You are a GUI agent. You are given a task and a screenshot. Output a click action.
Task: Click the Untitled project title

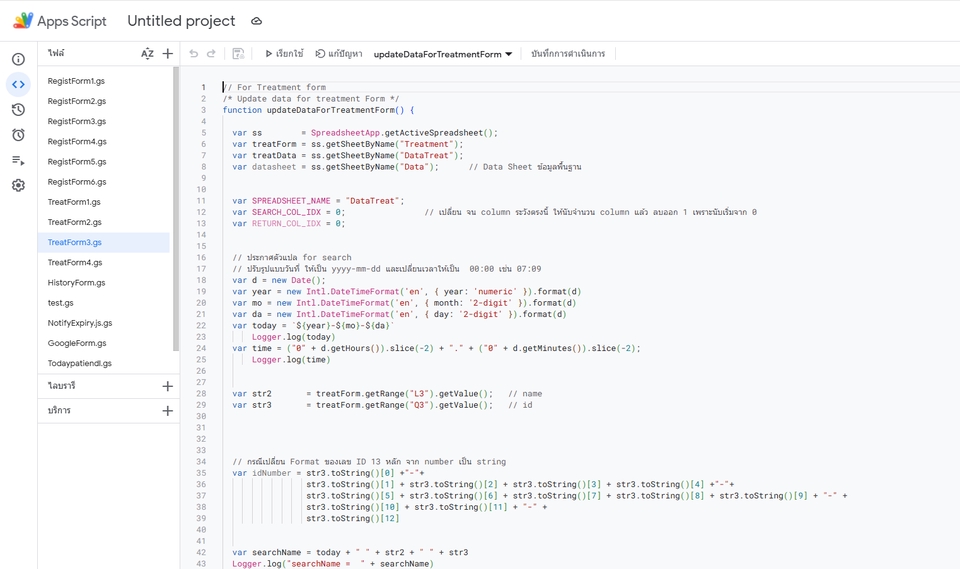click(181, 21)
